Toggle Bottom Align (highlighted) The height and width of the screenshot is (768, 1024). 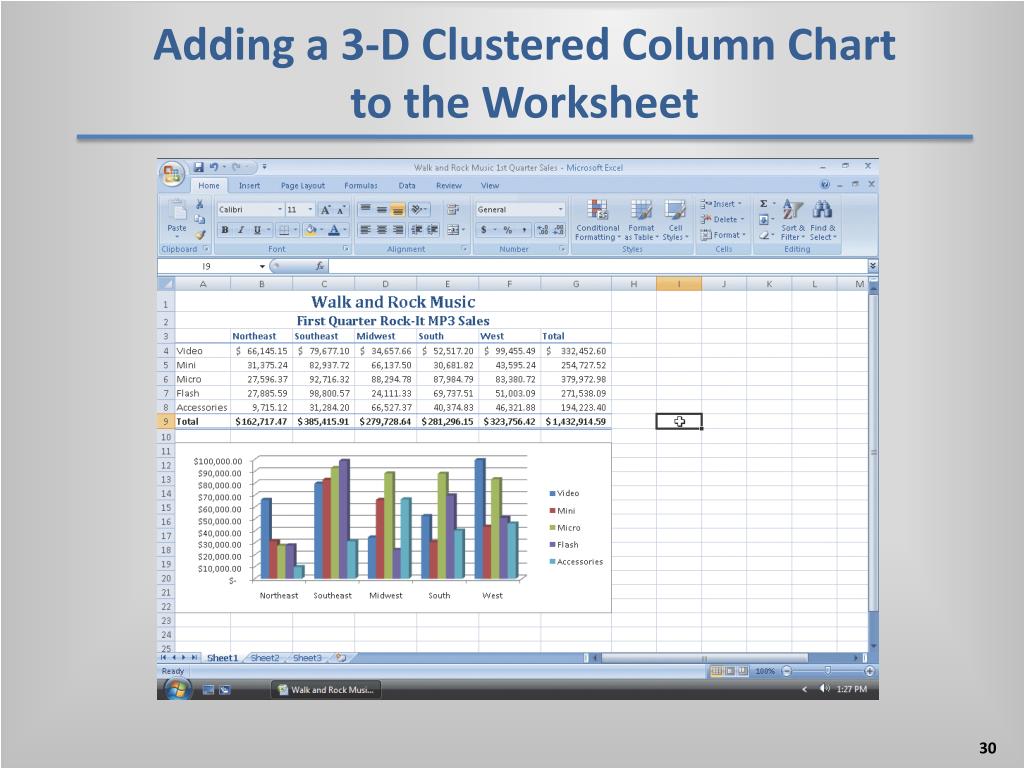click(x=397, y=210)
